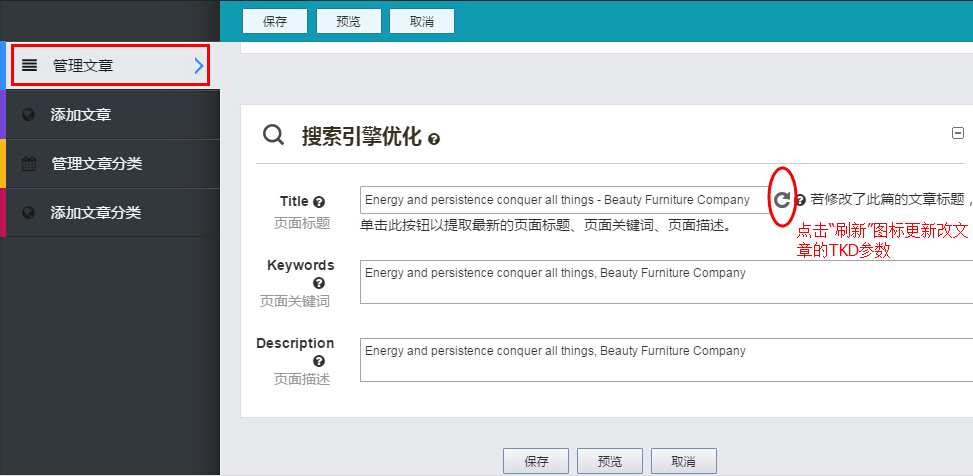Click the hint text starting 若修改了此篇的文章标题

coord(891,199)
